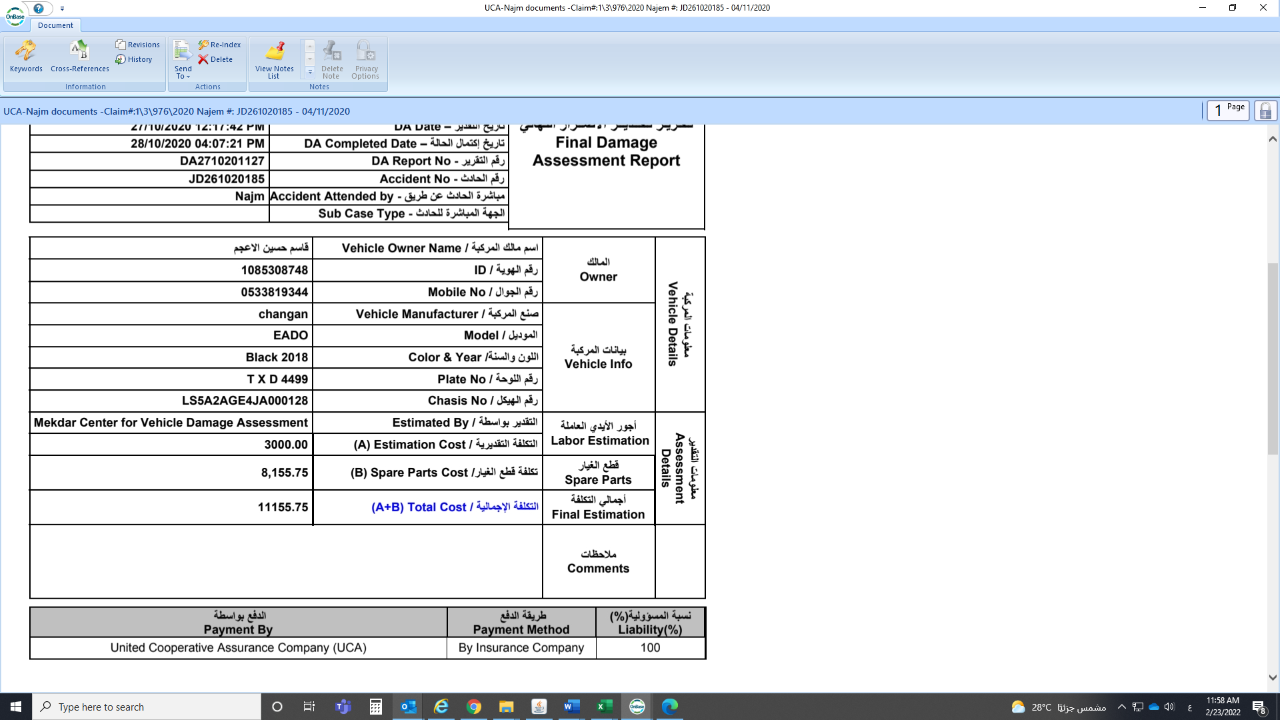Open document Revisions

point(138,45)
